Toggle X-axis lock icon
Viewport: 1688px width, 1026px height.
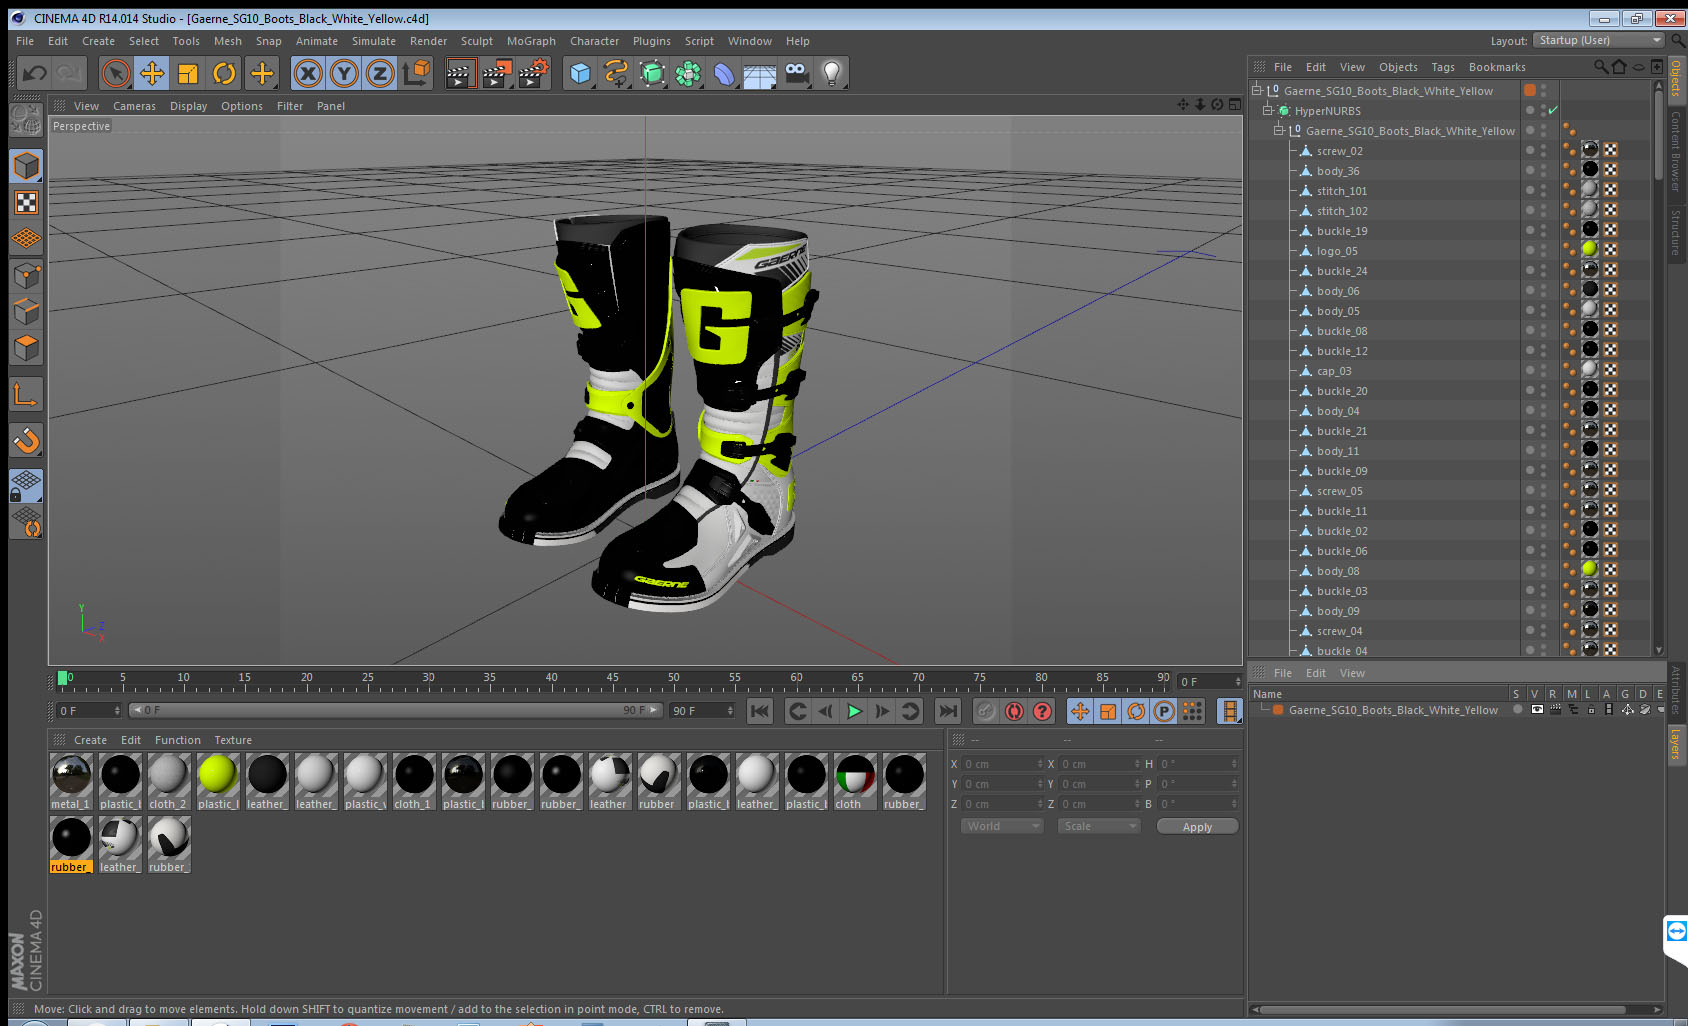tap(308, 73)
